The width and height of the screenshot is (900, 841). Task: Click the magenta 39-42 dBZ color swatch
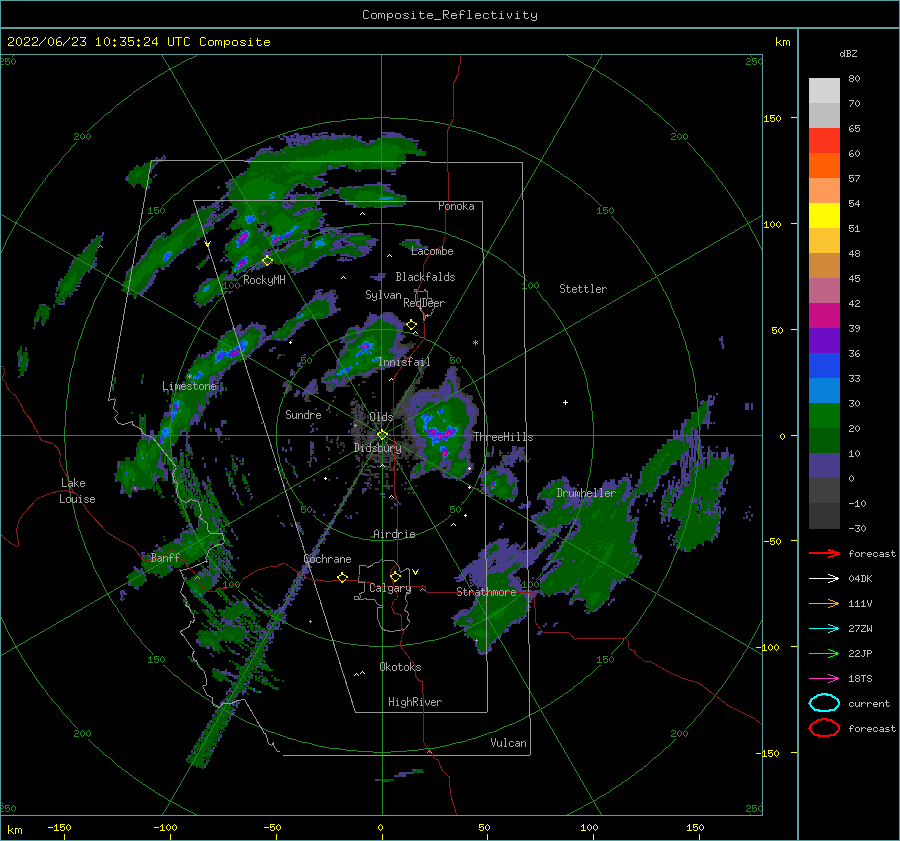[x=824, y=316]
